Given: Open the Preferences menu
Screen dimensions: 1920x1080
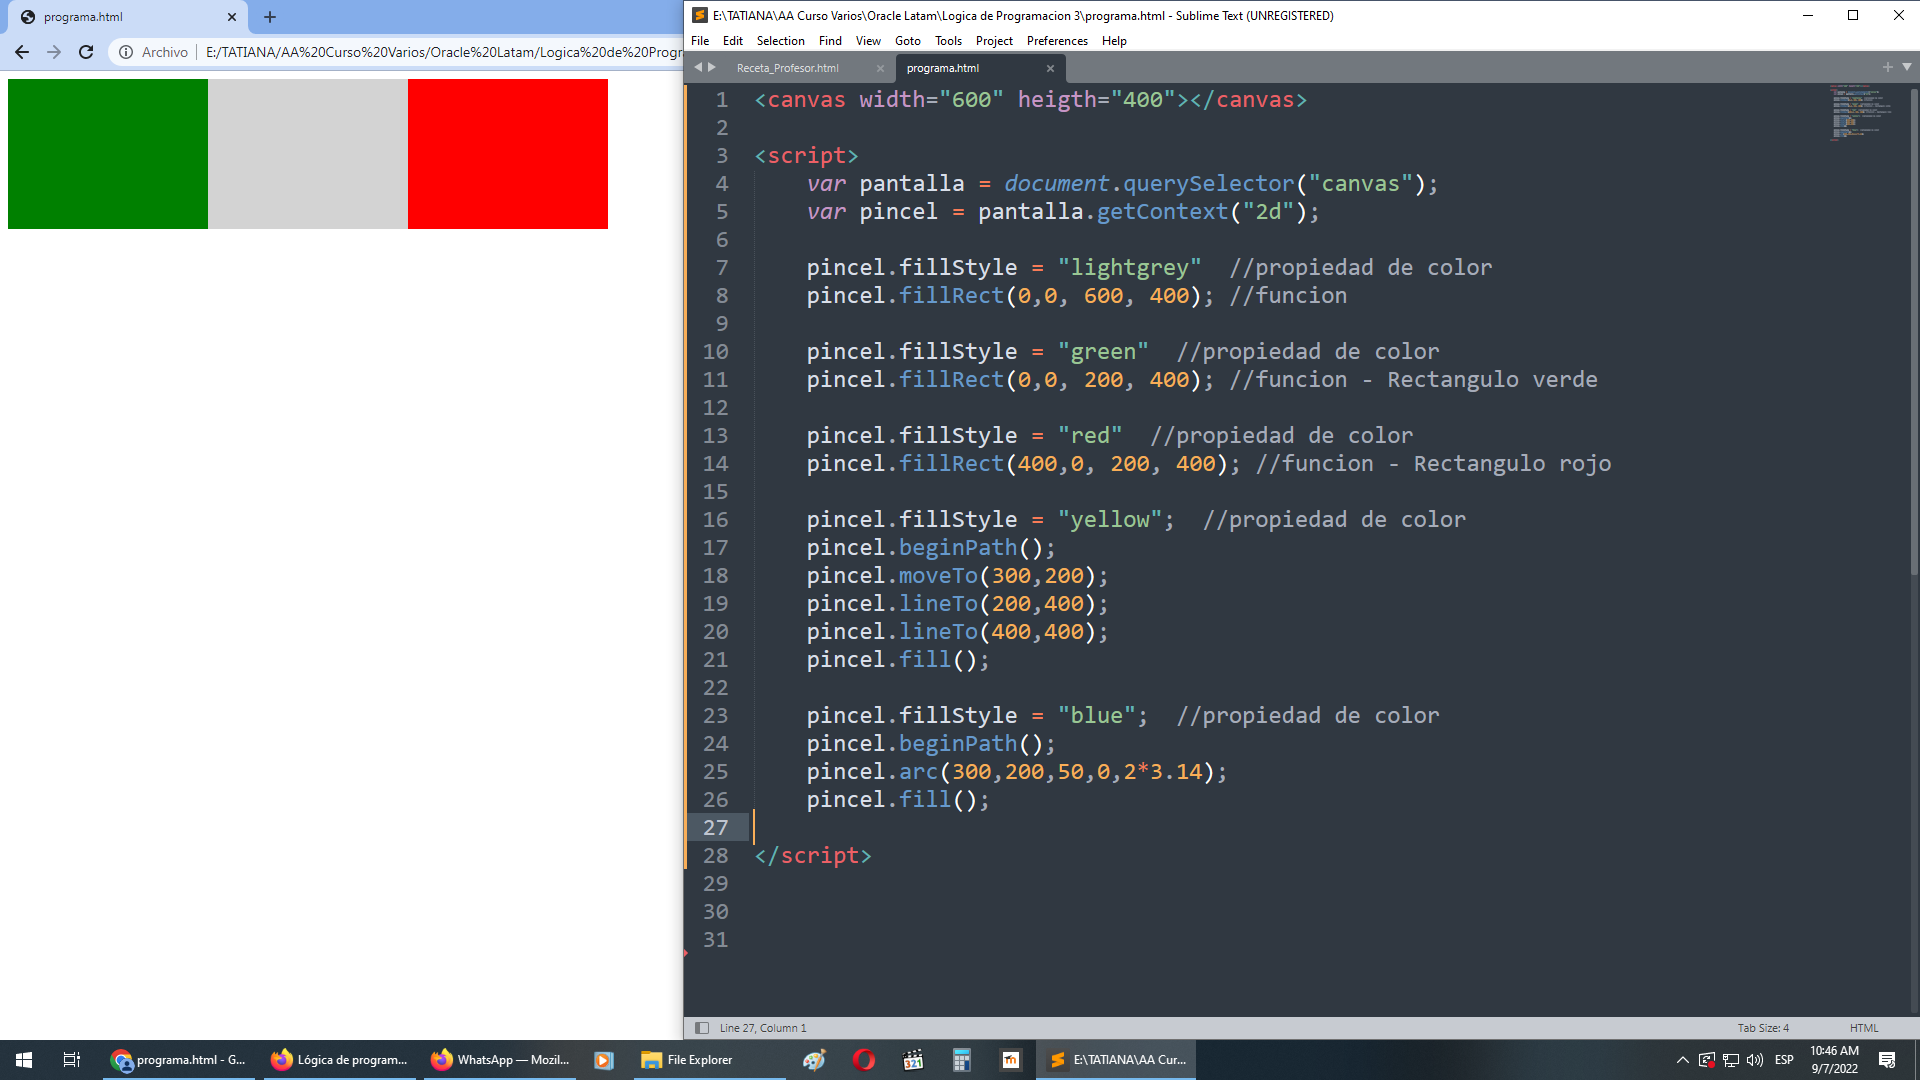Looking at the screenshot, I should 1057,41.
